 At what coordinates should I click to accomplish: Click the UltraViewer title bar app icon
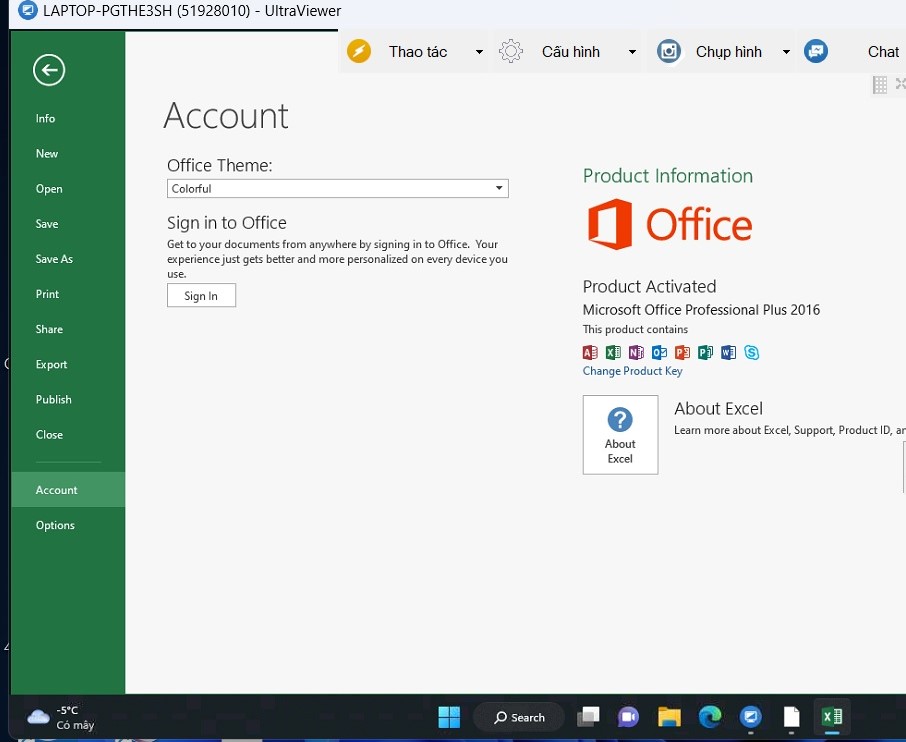27,10
